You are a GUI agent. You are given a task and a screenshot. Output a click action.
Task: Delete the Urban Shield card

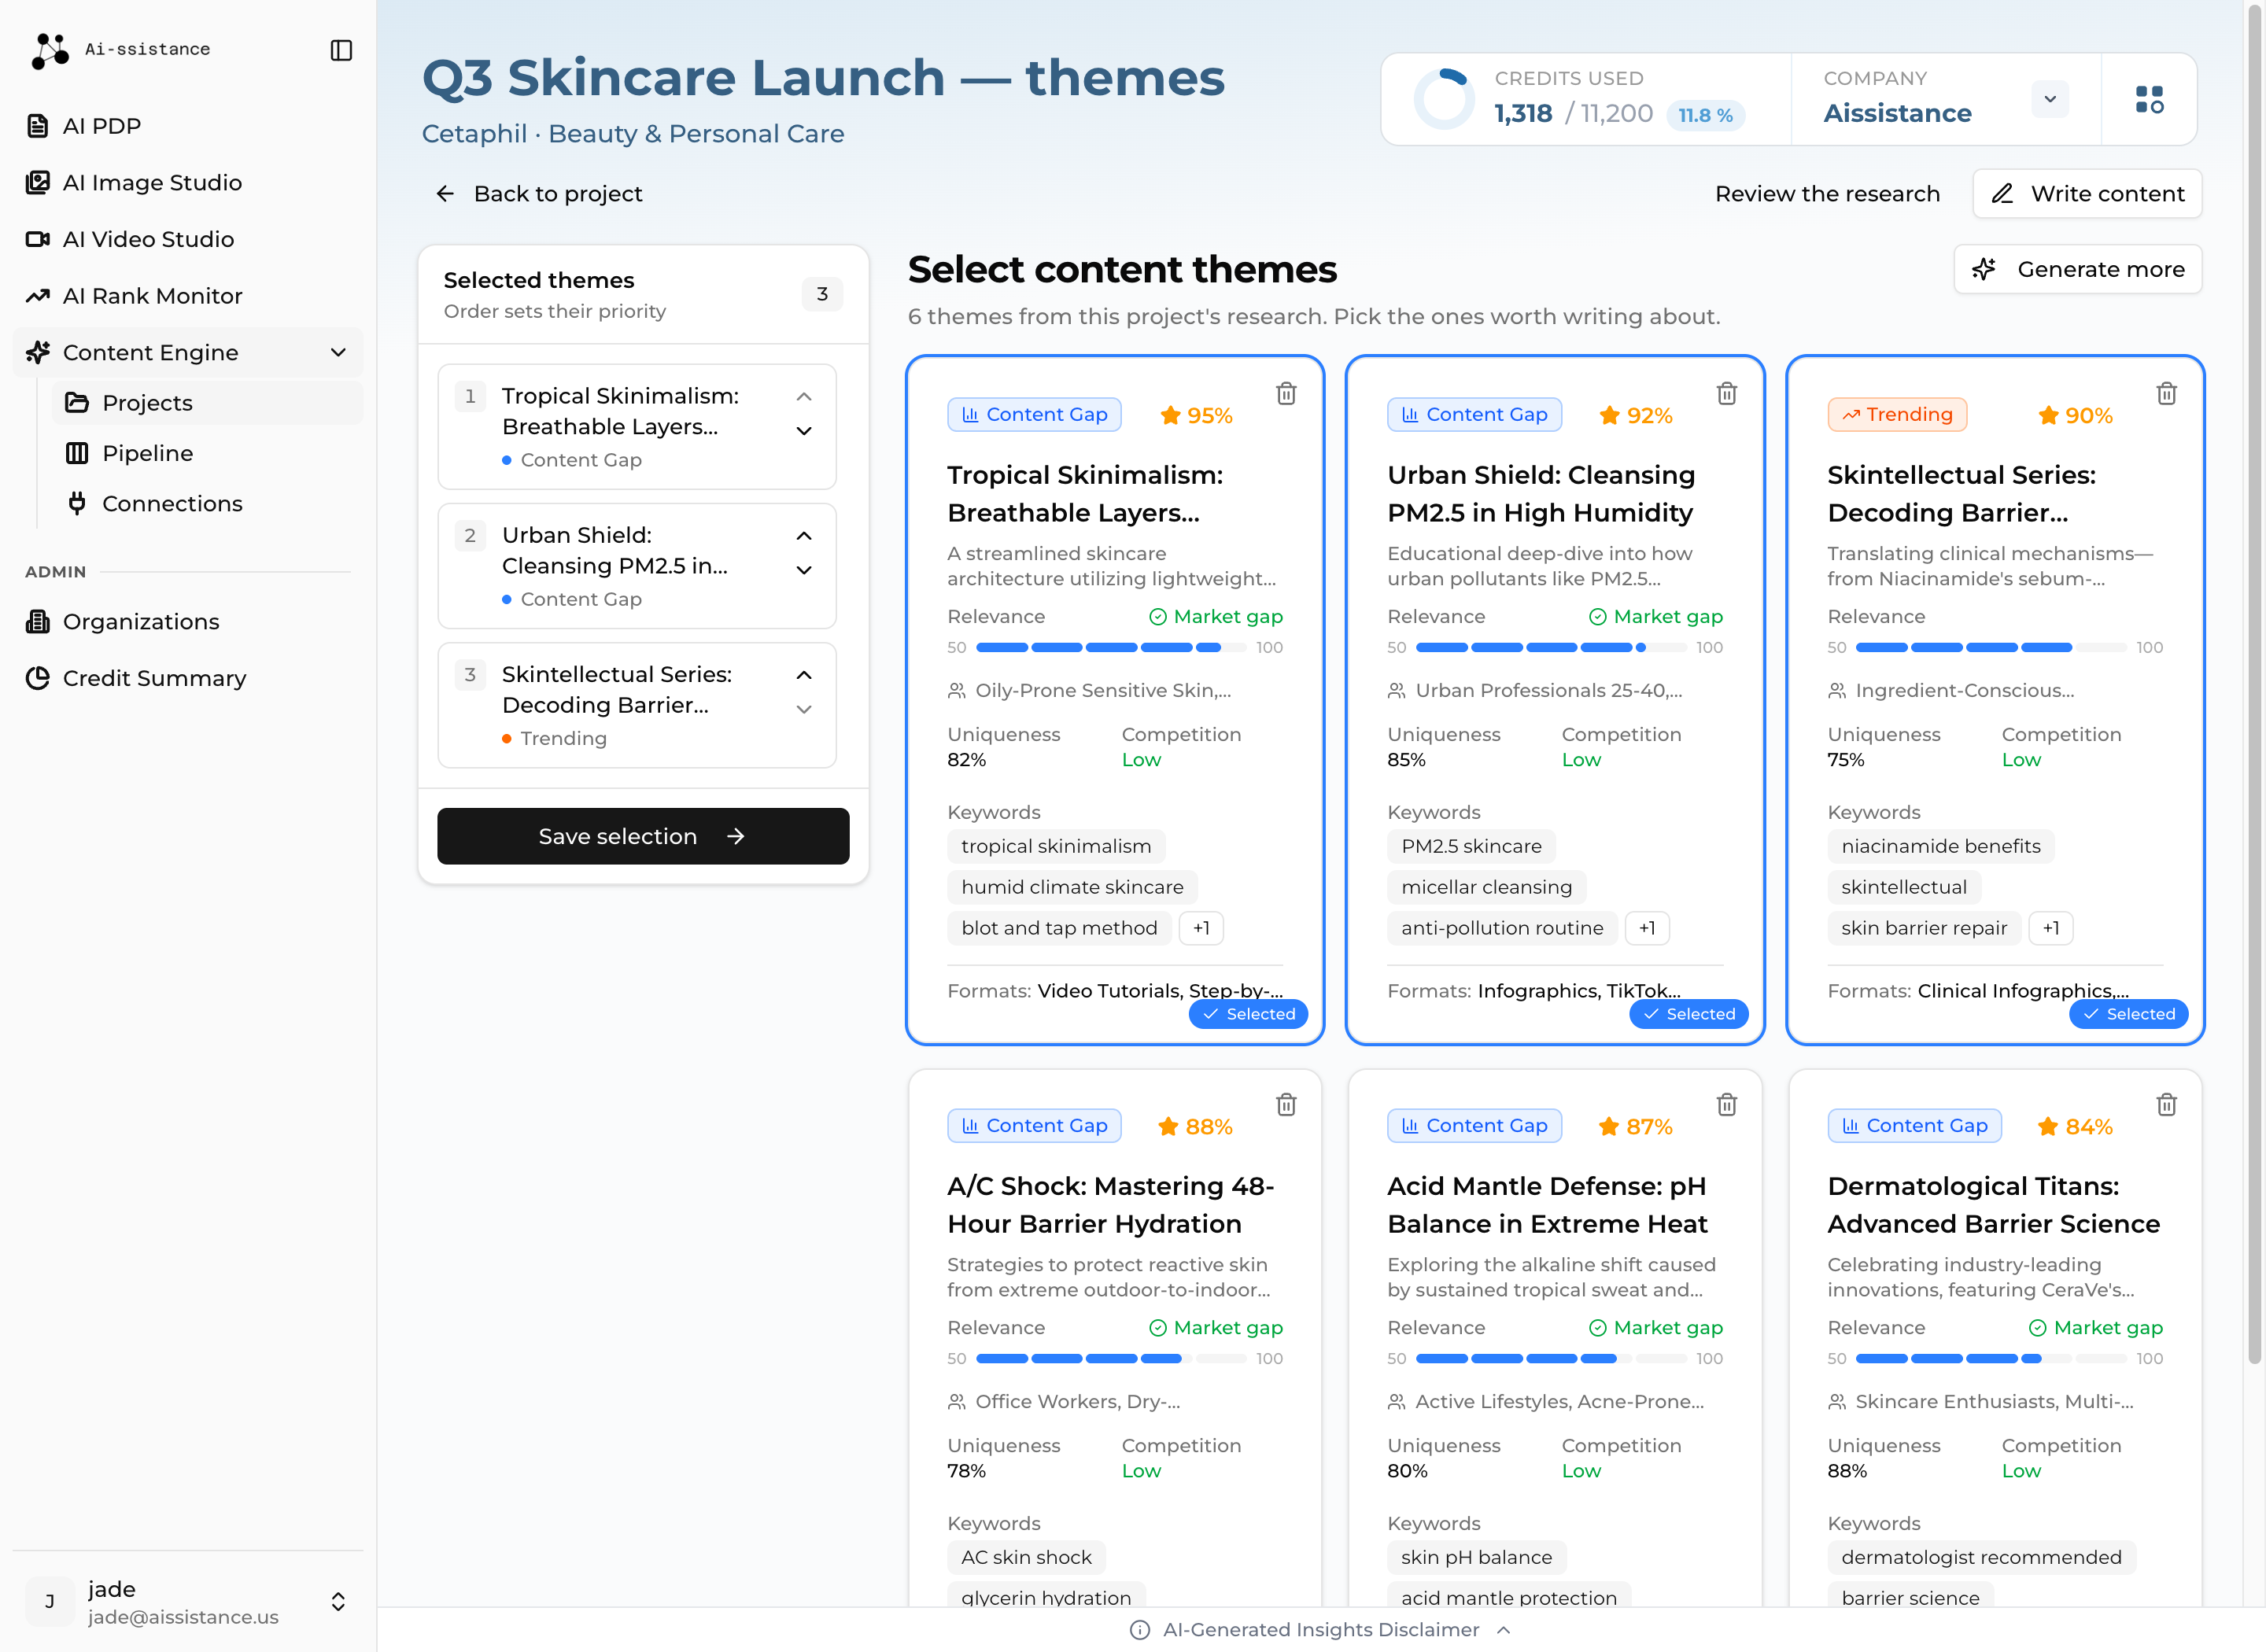pyautogui.click(x=1726, y=394)
